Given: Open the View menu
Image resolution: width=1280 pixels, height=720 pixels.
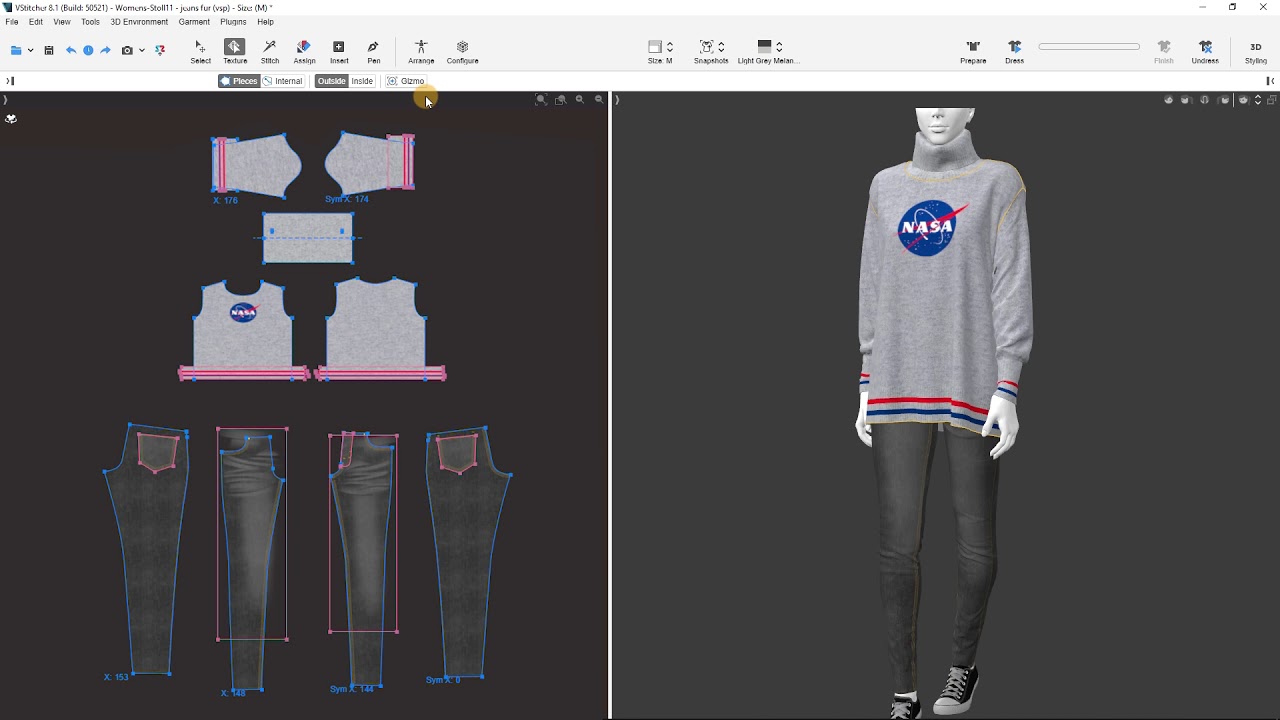Looking at the screenshot, I should (62, 22).
